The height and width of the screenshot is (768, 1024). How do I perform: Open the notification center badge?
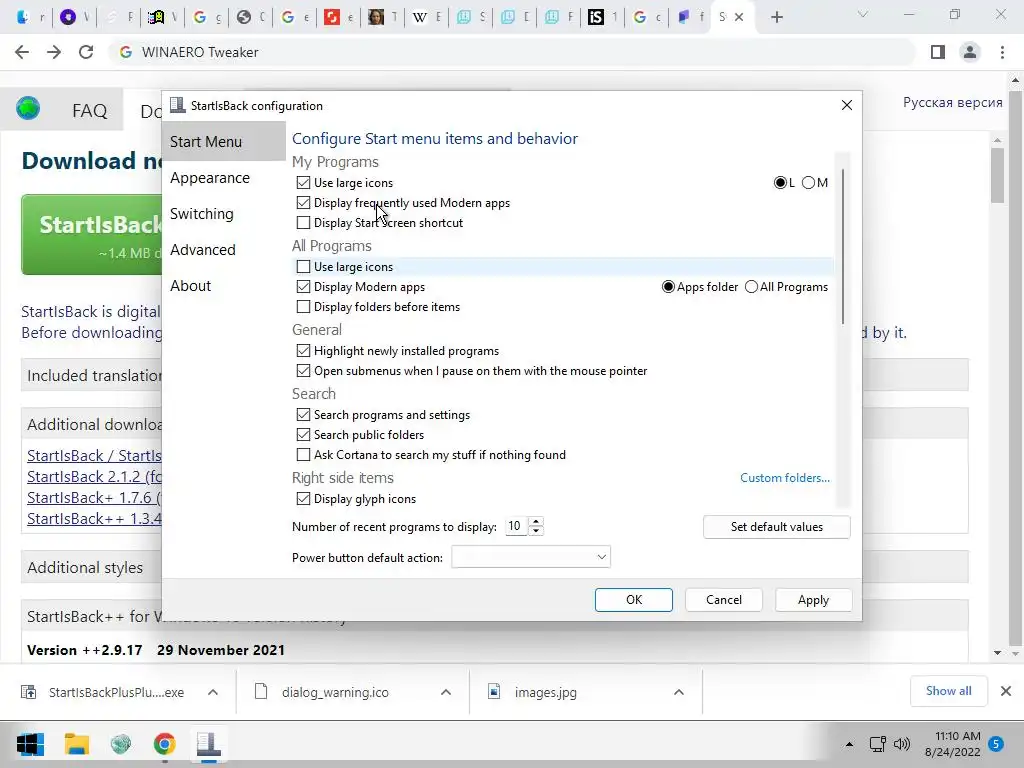click(996, 744)
